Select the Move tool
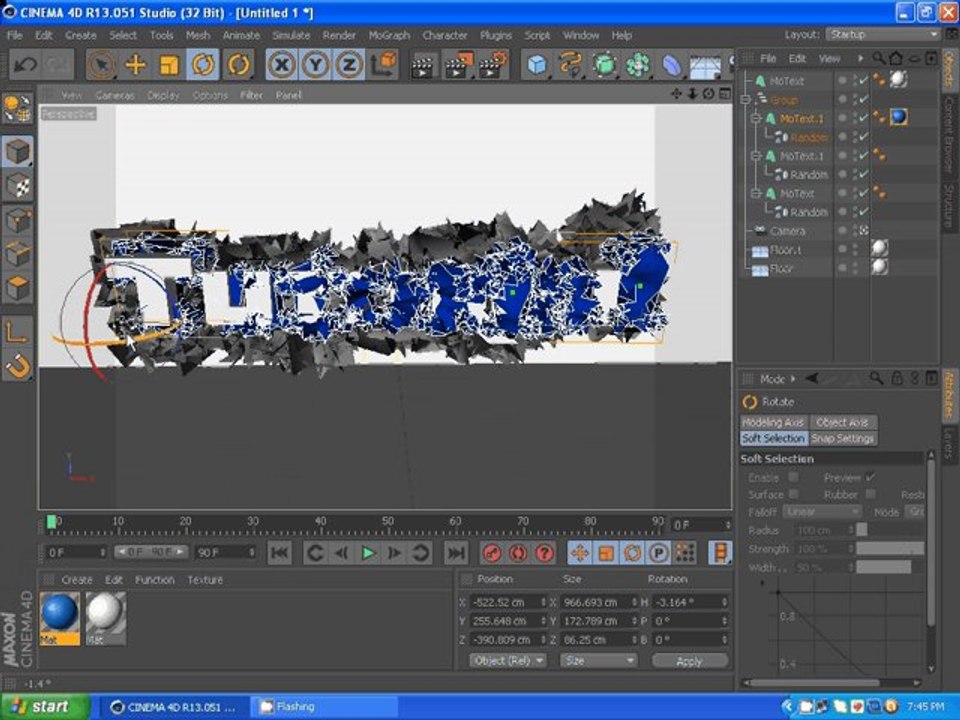Screen dimensions: 960x720 coord(135,64)
